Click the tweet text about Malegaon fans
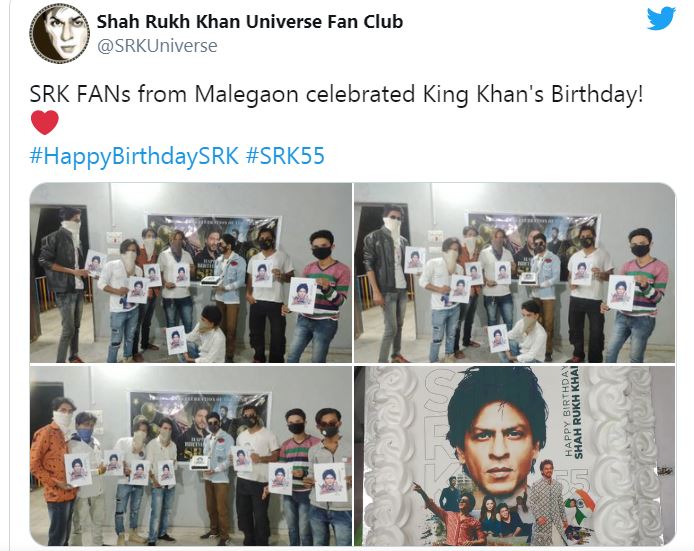Image resolution: width=694 pixels, height=551 pixels. (x=336, y=94)
